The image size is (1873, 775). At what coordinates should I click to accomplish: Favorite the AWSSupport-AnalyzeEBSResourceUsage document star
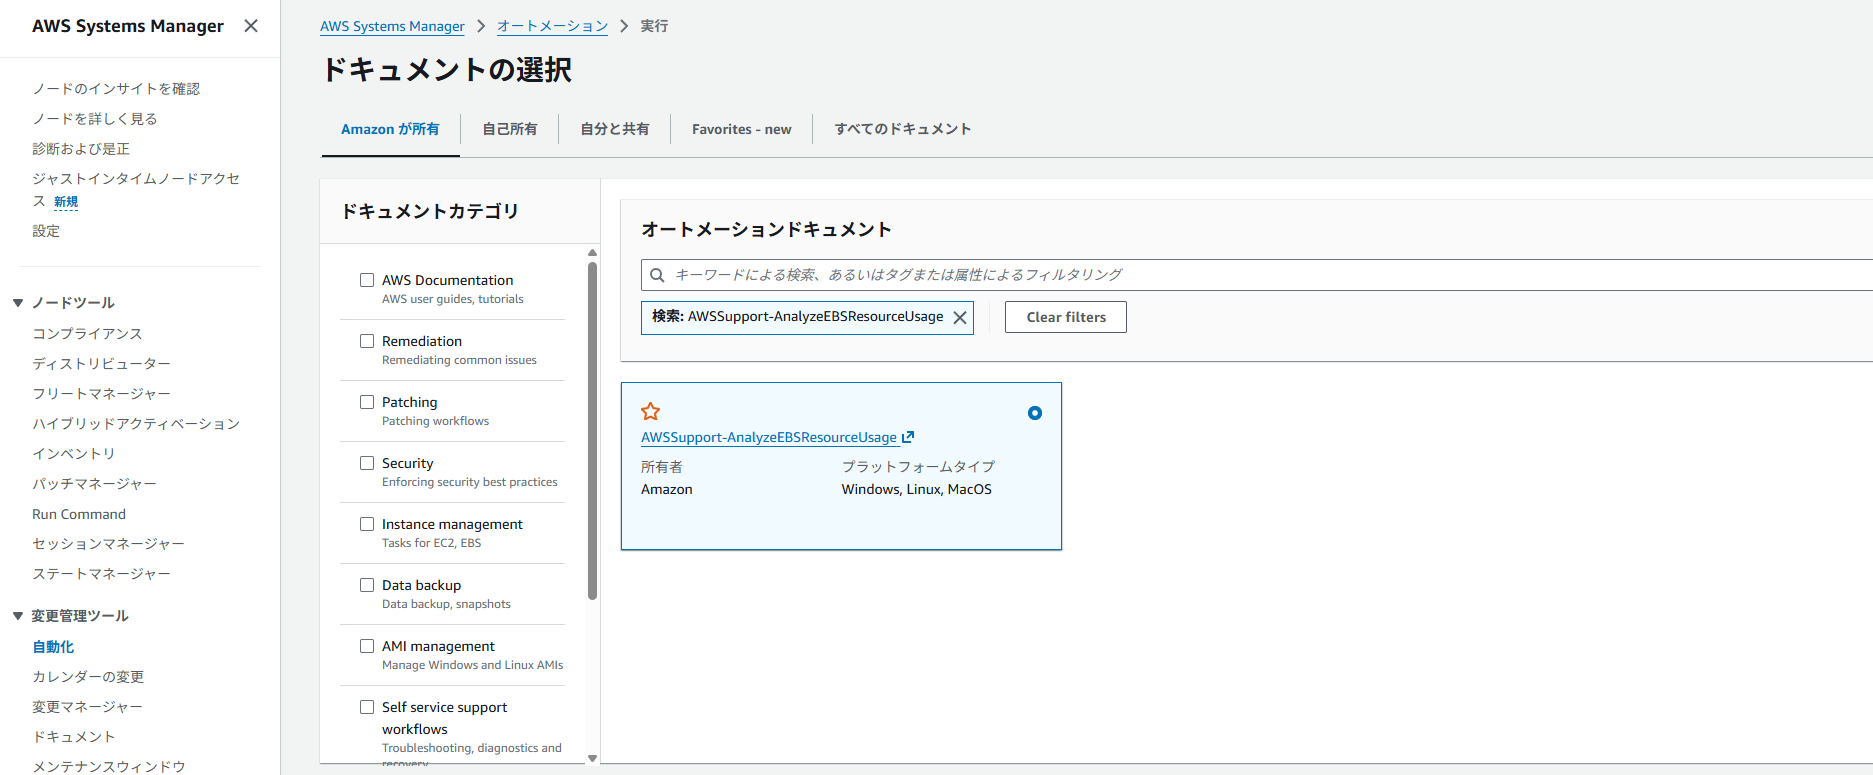pos(650,411)
